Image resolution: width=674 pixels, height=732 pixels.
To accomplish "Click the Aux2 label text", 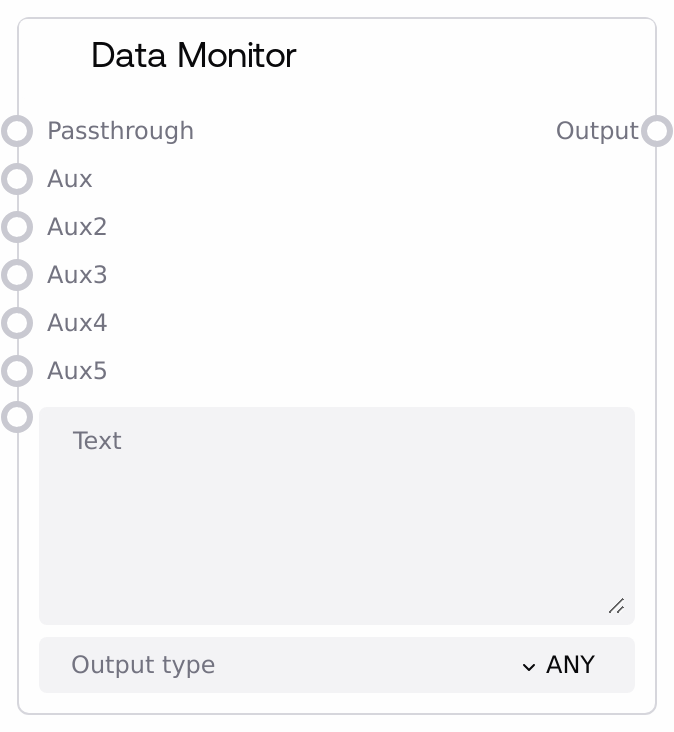I will (x=77, y=227).
